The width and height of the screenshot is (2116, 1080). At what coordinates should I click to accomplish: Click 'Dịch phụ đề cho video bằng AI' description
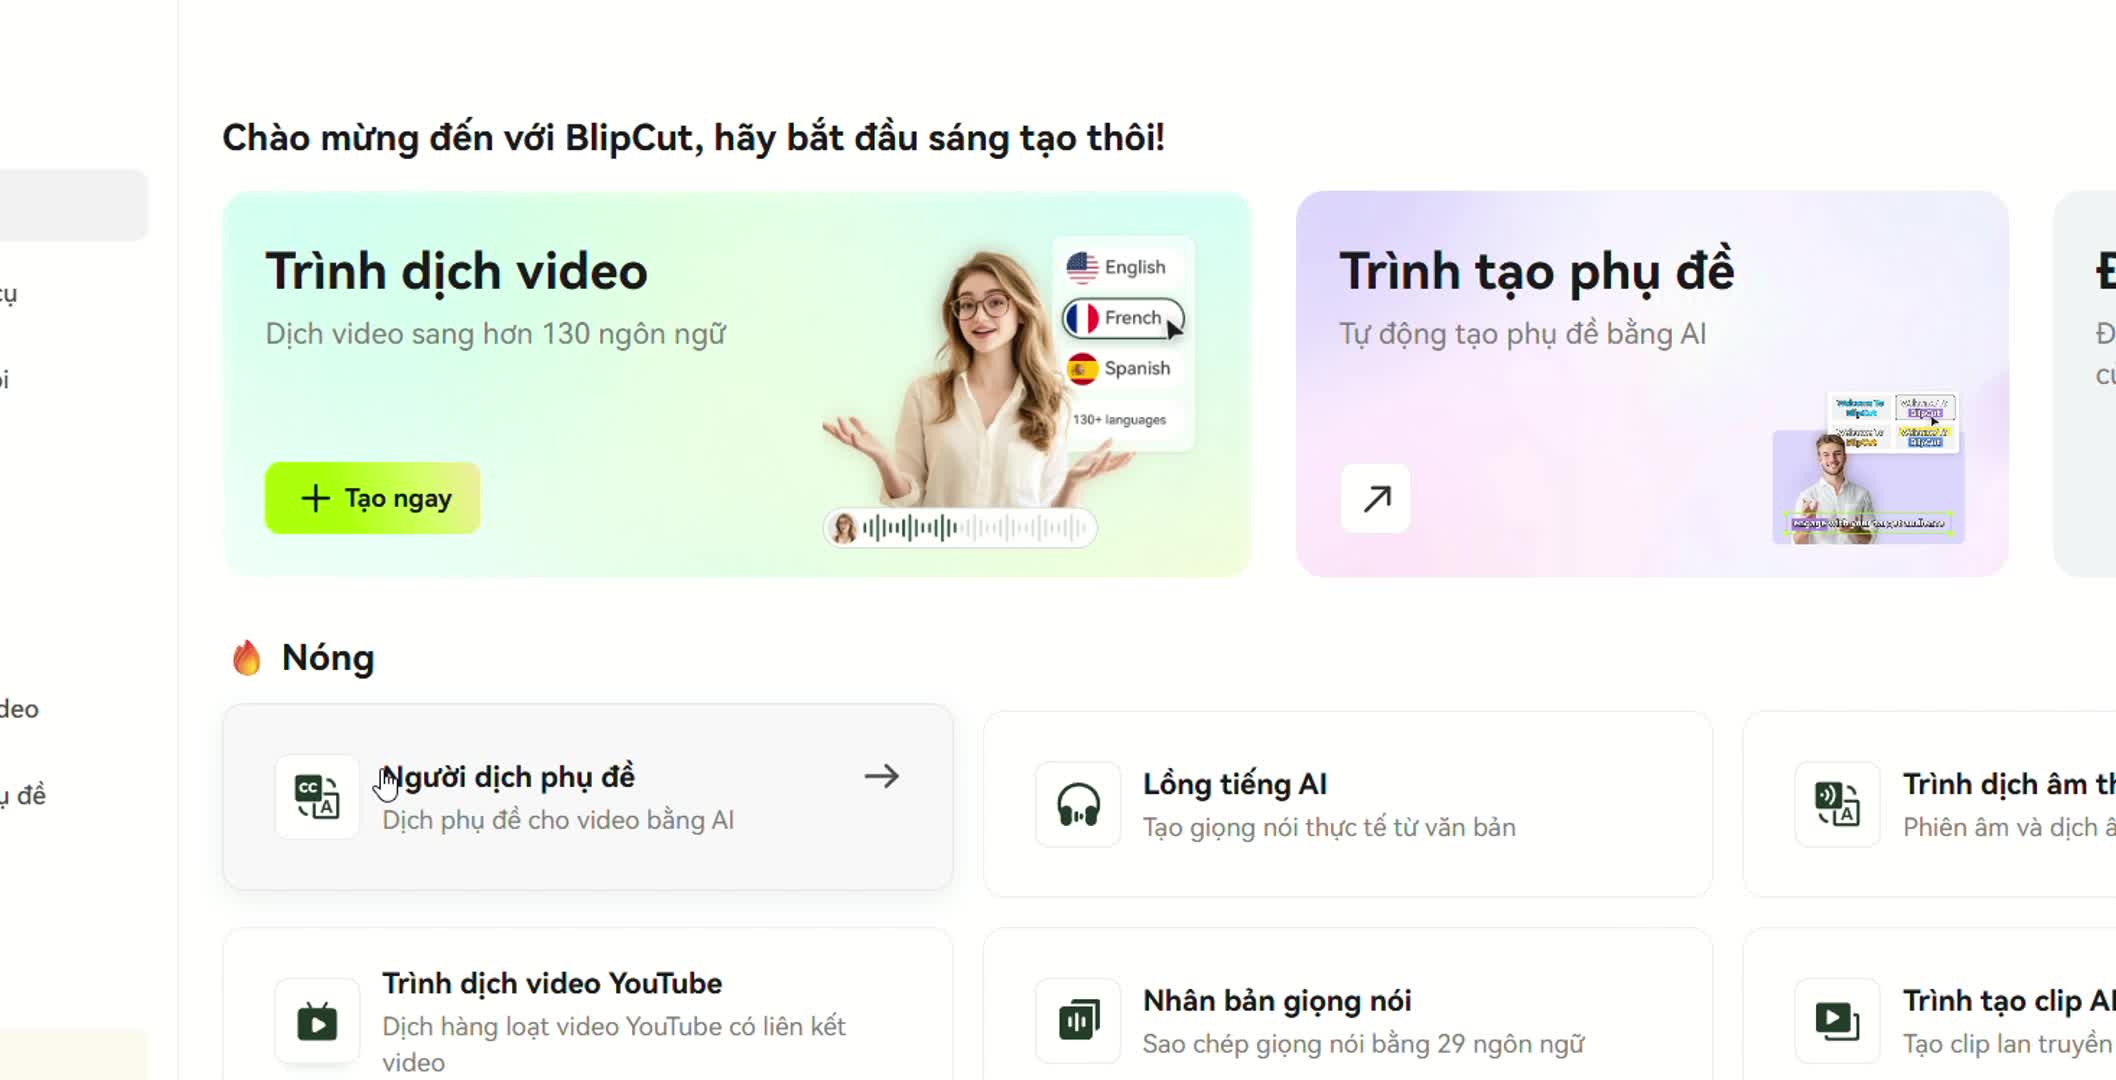point(558,820)
